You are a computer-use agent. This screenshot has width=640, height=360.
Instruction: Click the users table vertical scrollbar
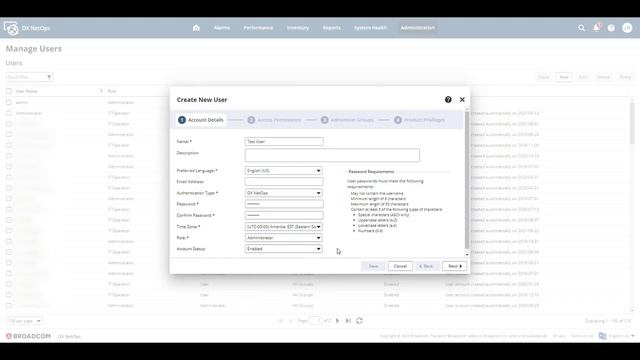632,122
